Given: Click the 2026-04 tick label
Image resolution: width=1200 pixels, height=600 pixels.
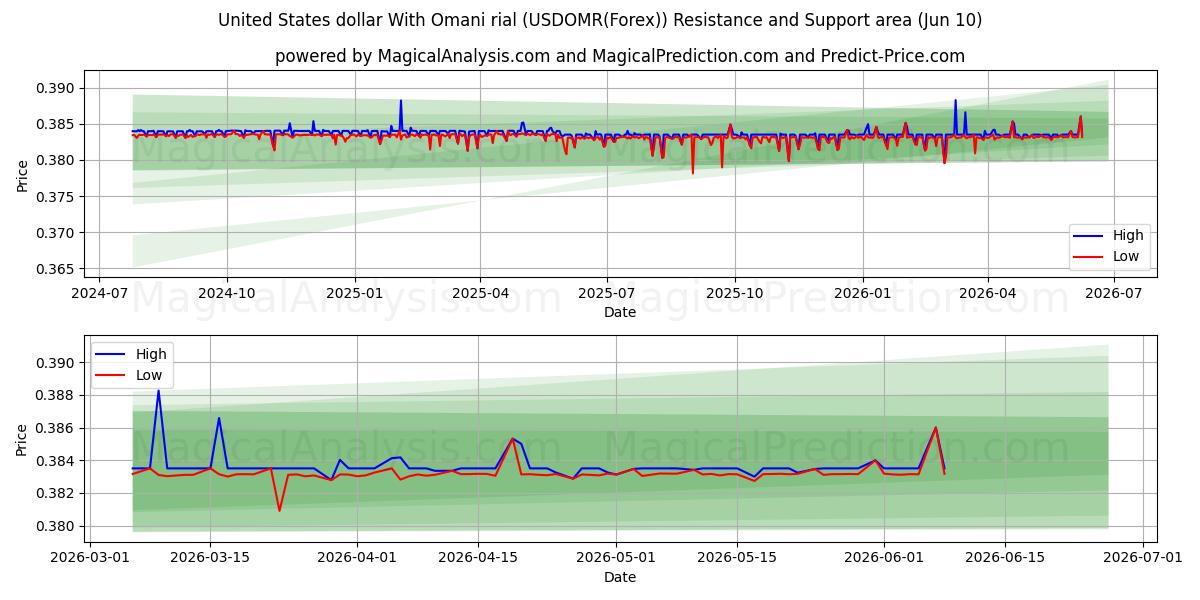Looking at the screenshot, I should (988, 293).
